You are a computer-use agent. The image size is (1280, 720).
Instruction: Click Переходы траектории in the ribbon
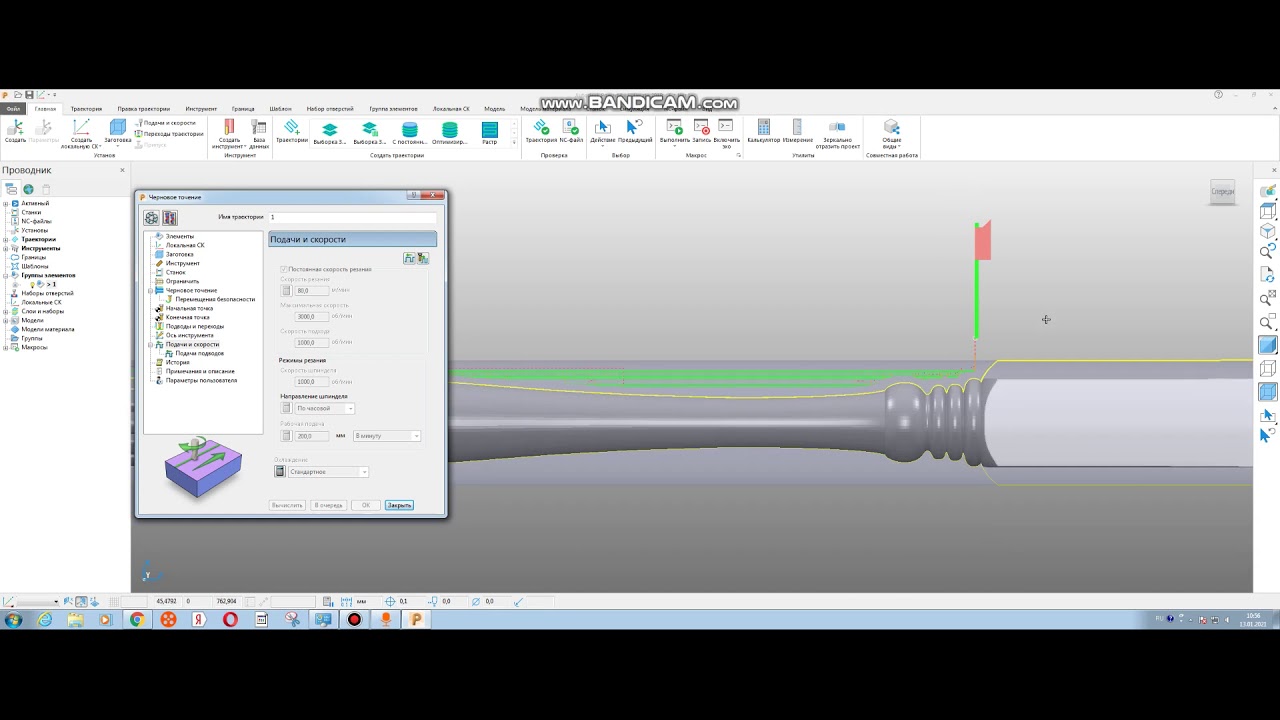(x=169, y=134)
